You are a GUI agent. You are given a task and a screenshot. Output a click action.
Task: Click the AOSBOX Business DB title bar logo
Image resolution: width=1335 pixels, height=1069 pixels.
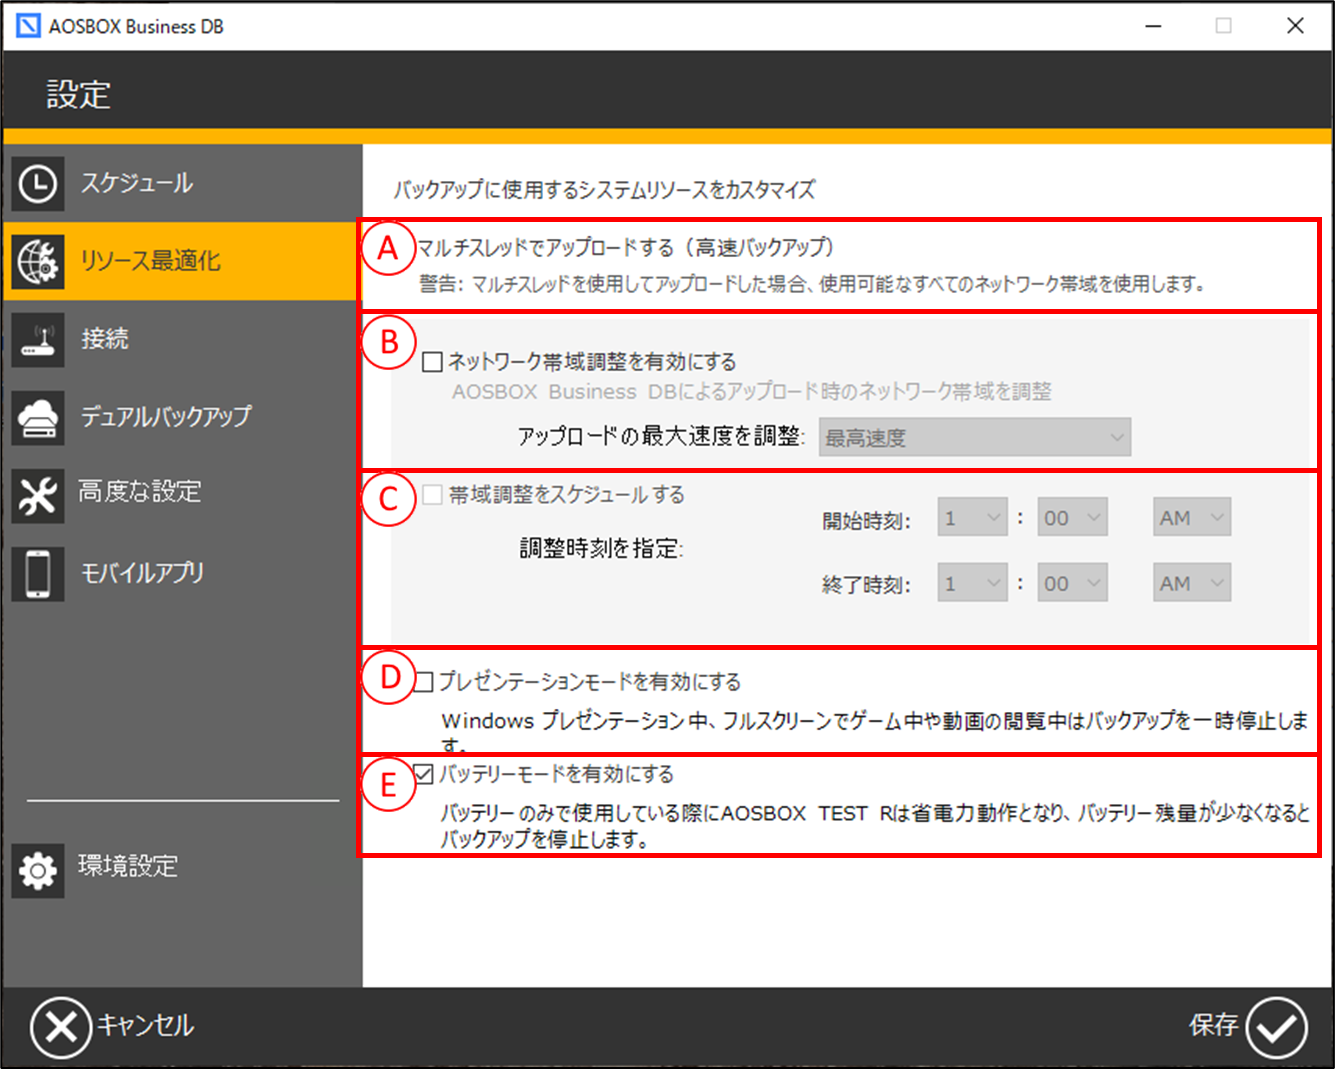(x=29, y=26)
